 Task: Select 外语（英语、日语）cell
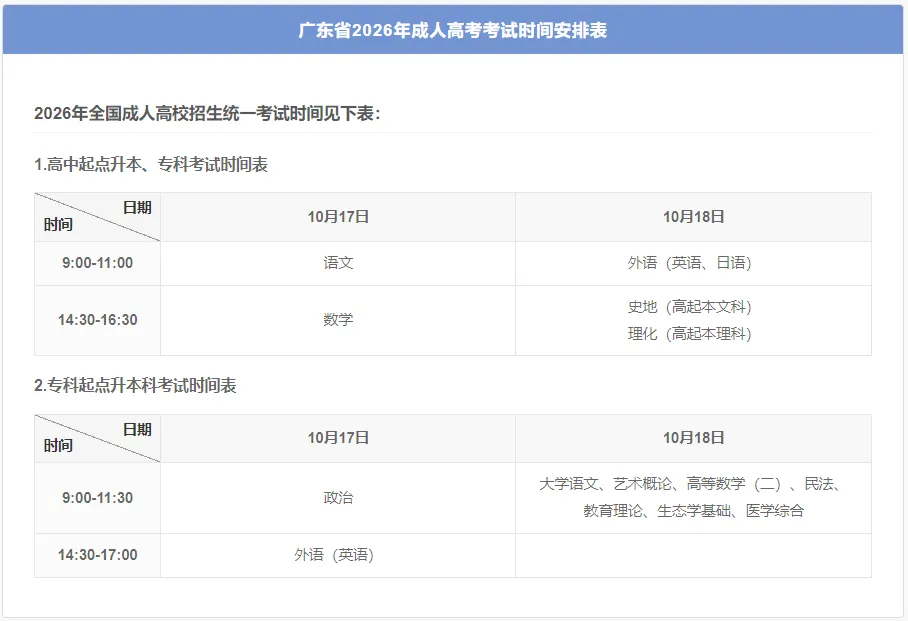tap(693, 264)
